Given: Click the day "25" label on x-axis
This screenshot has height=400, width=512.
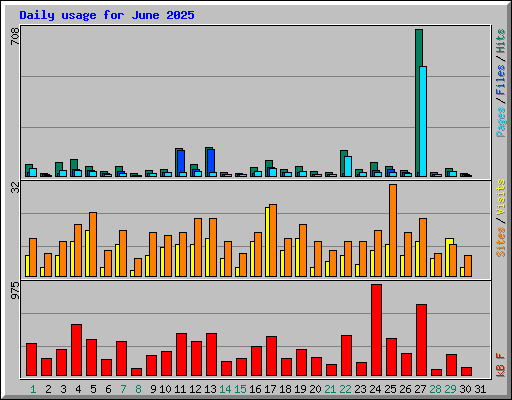Looking at the screenshot, I should 390,389.
